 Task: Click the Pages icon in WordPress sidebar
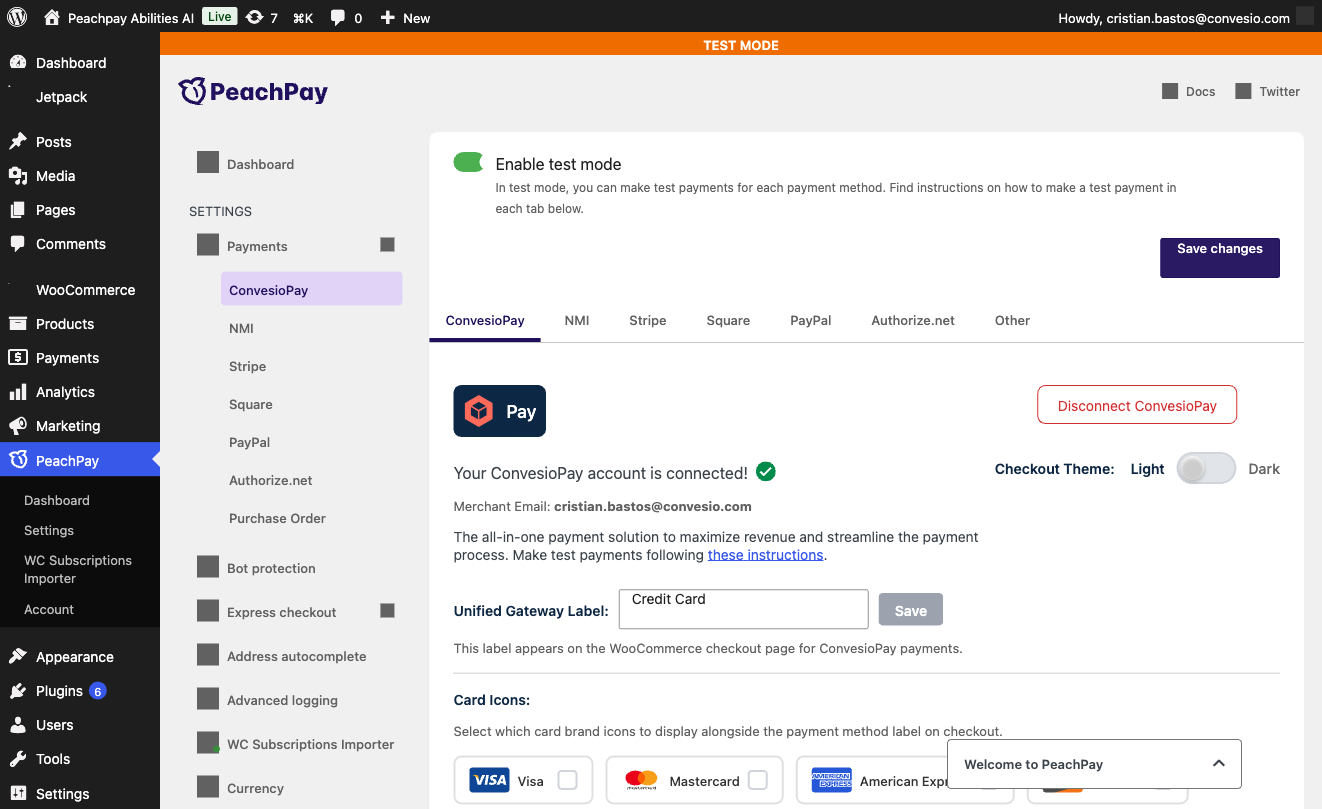[18, 209]
